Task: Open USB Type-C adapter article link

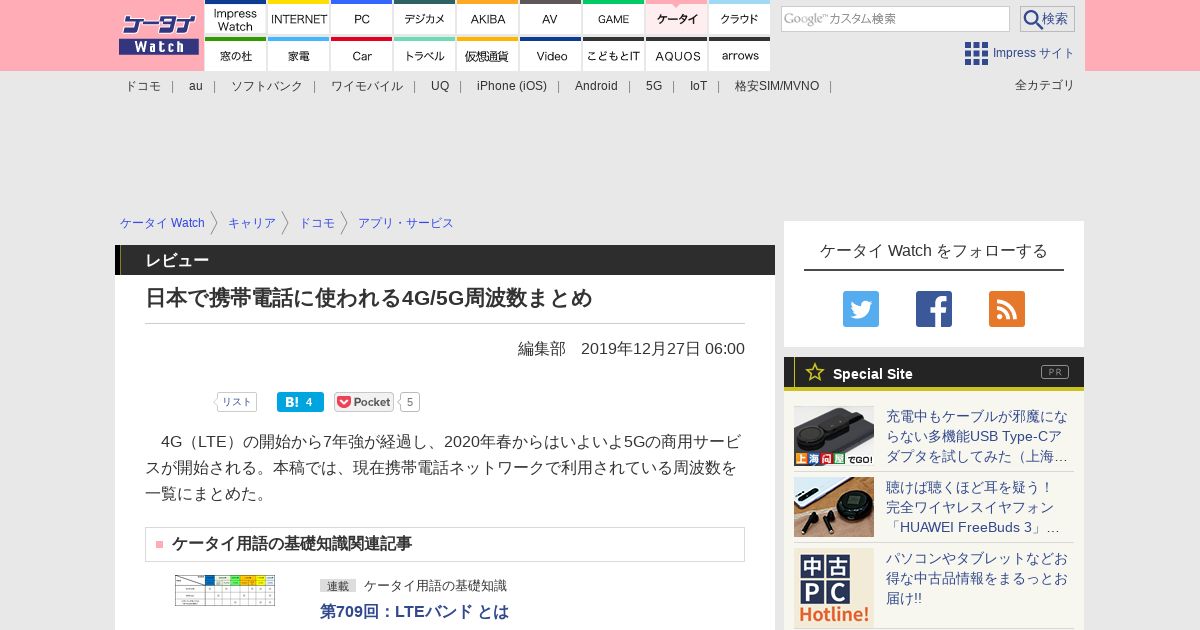Action: [977, 436]
